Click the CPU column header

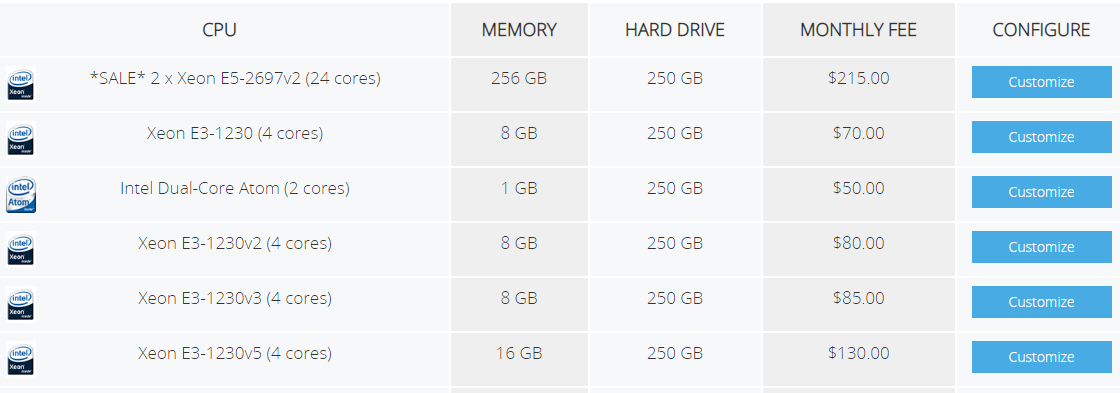pos(219,30)
